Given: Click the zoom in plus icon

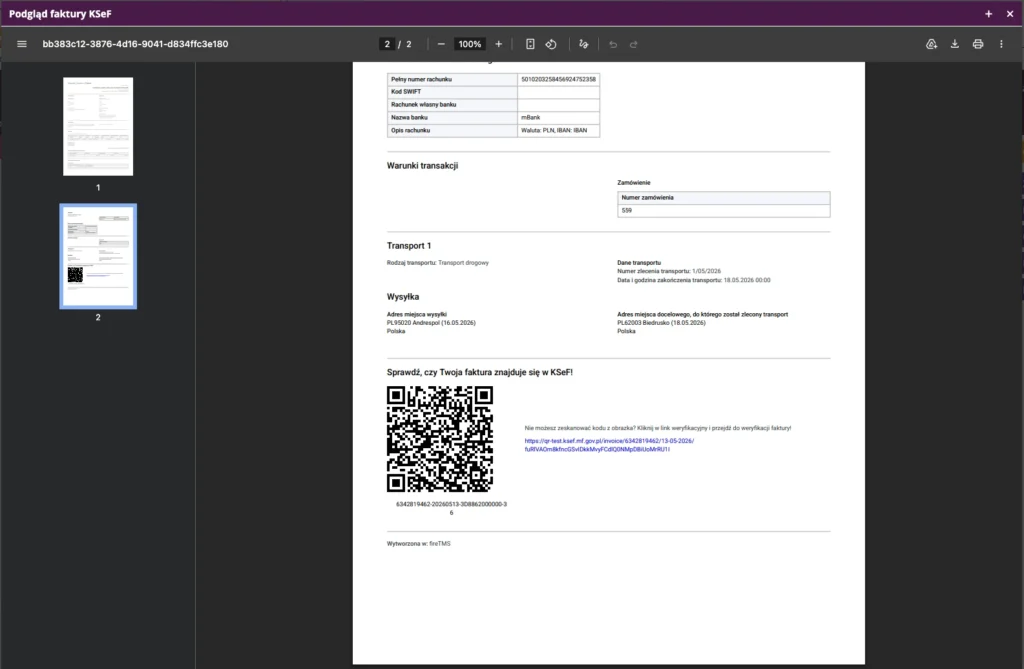Looking at the screenshot, I should 499,44.
